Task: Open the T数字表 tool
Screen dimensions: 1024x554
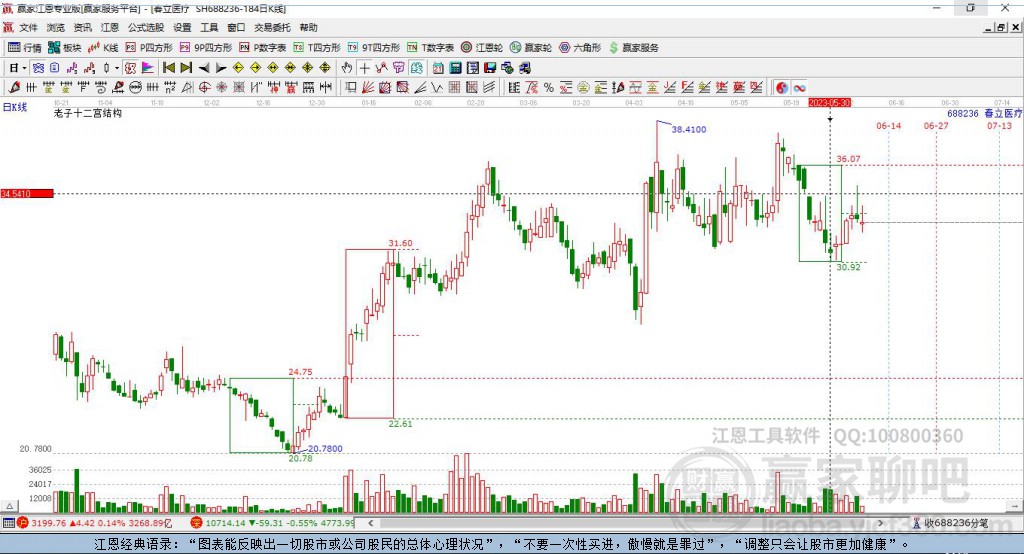Action: point(430,48)
